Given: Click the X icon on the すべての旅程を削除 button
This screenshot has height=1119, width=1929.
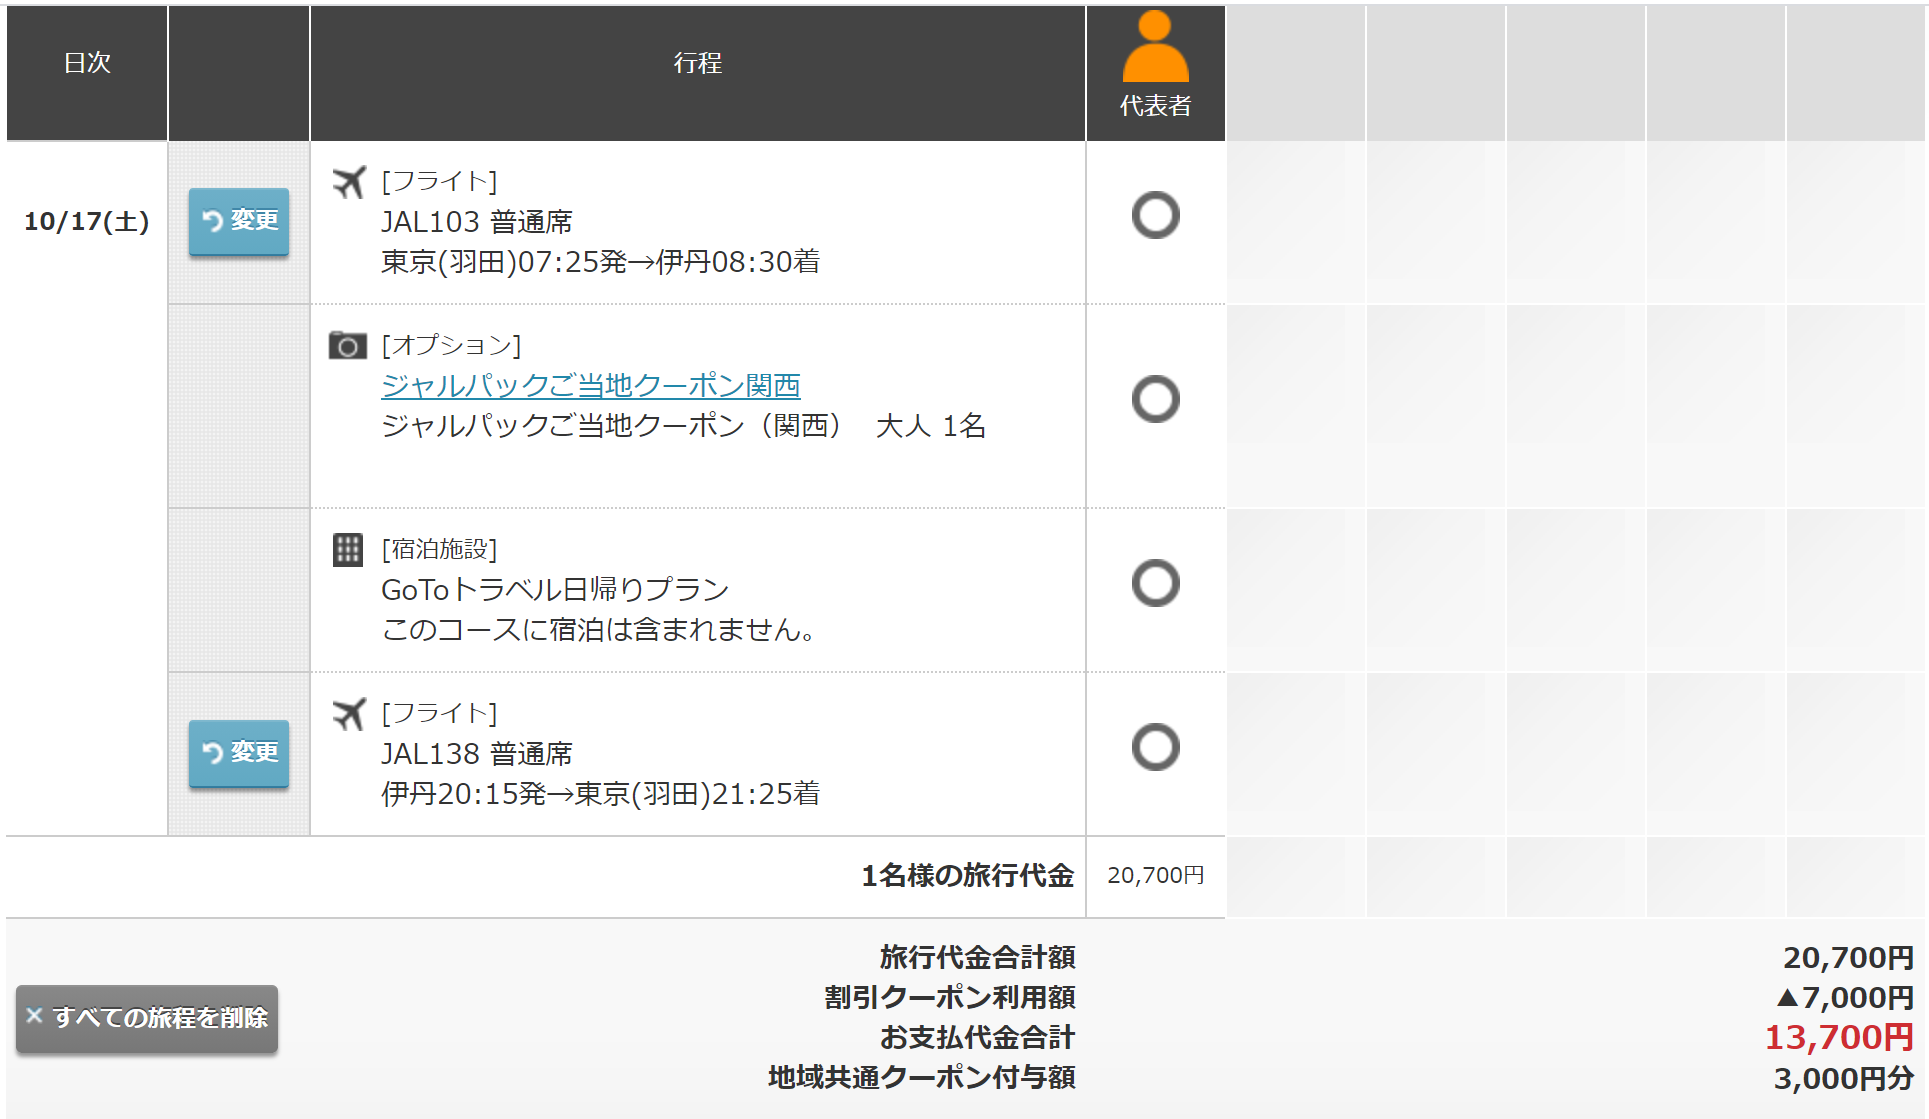Looking at the screenshot, I should click(x=34, y=1016).
